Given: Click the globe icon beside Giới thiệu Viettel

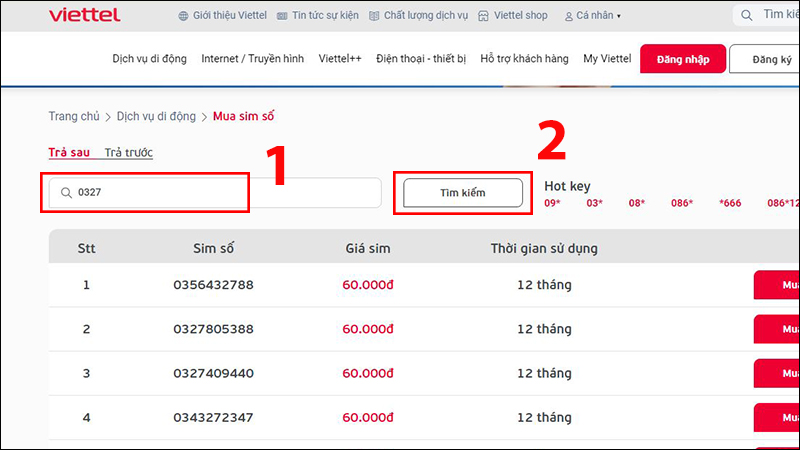Looking at the screenshot, I should [x=183, y=16].
